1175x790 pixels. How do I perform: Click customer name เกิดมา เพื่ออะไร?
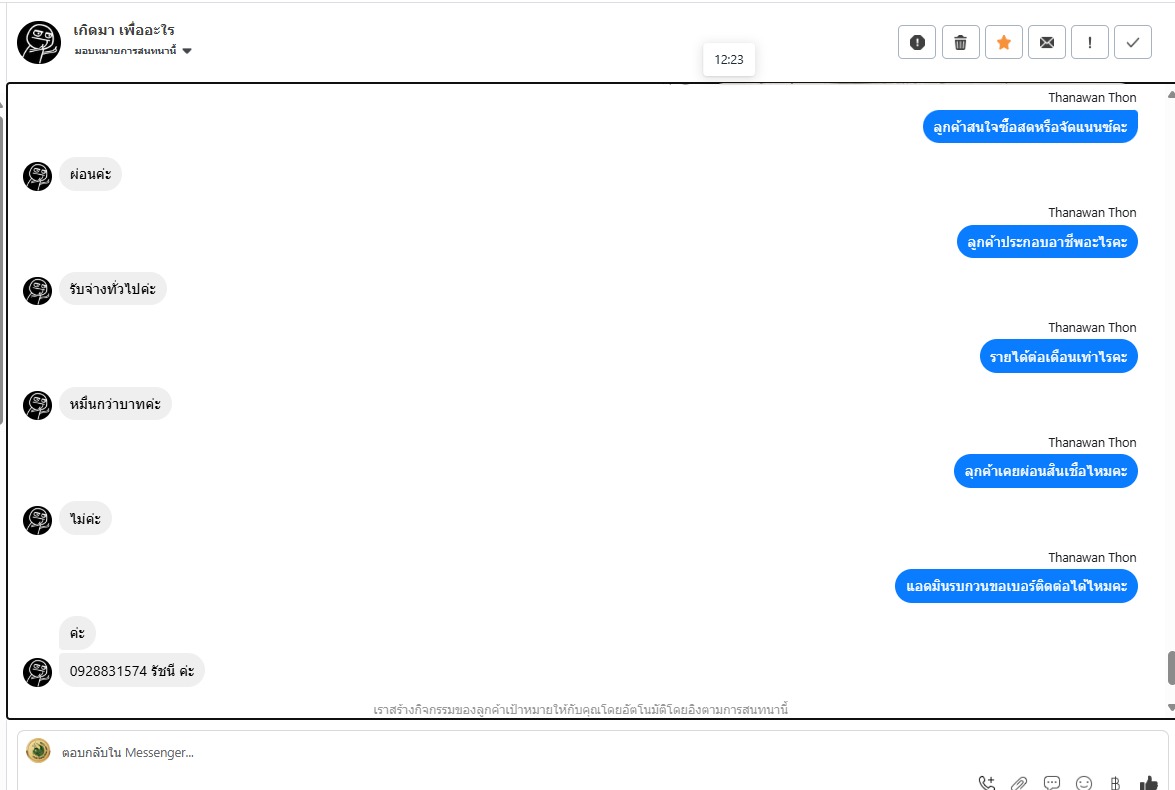click(x=124, y=30)
